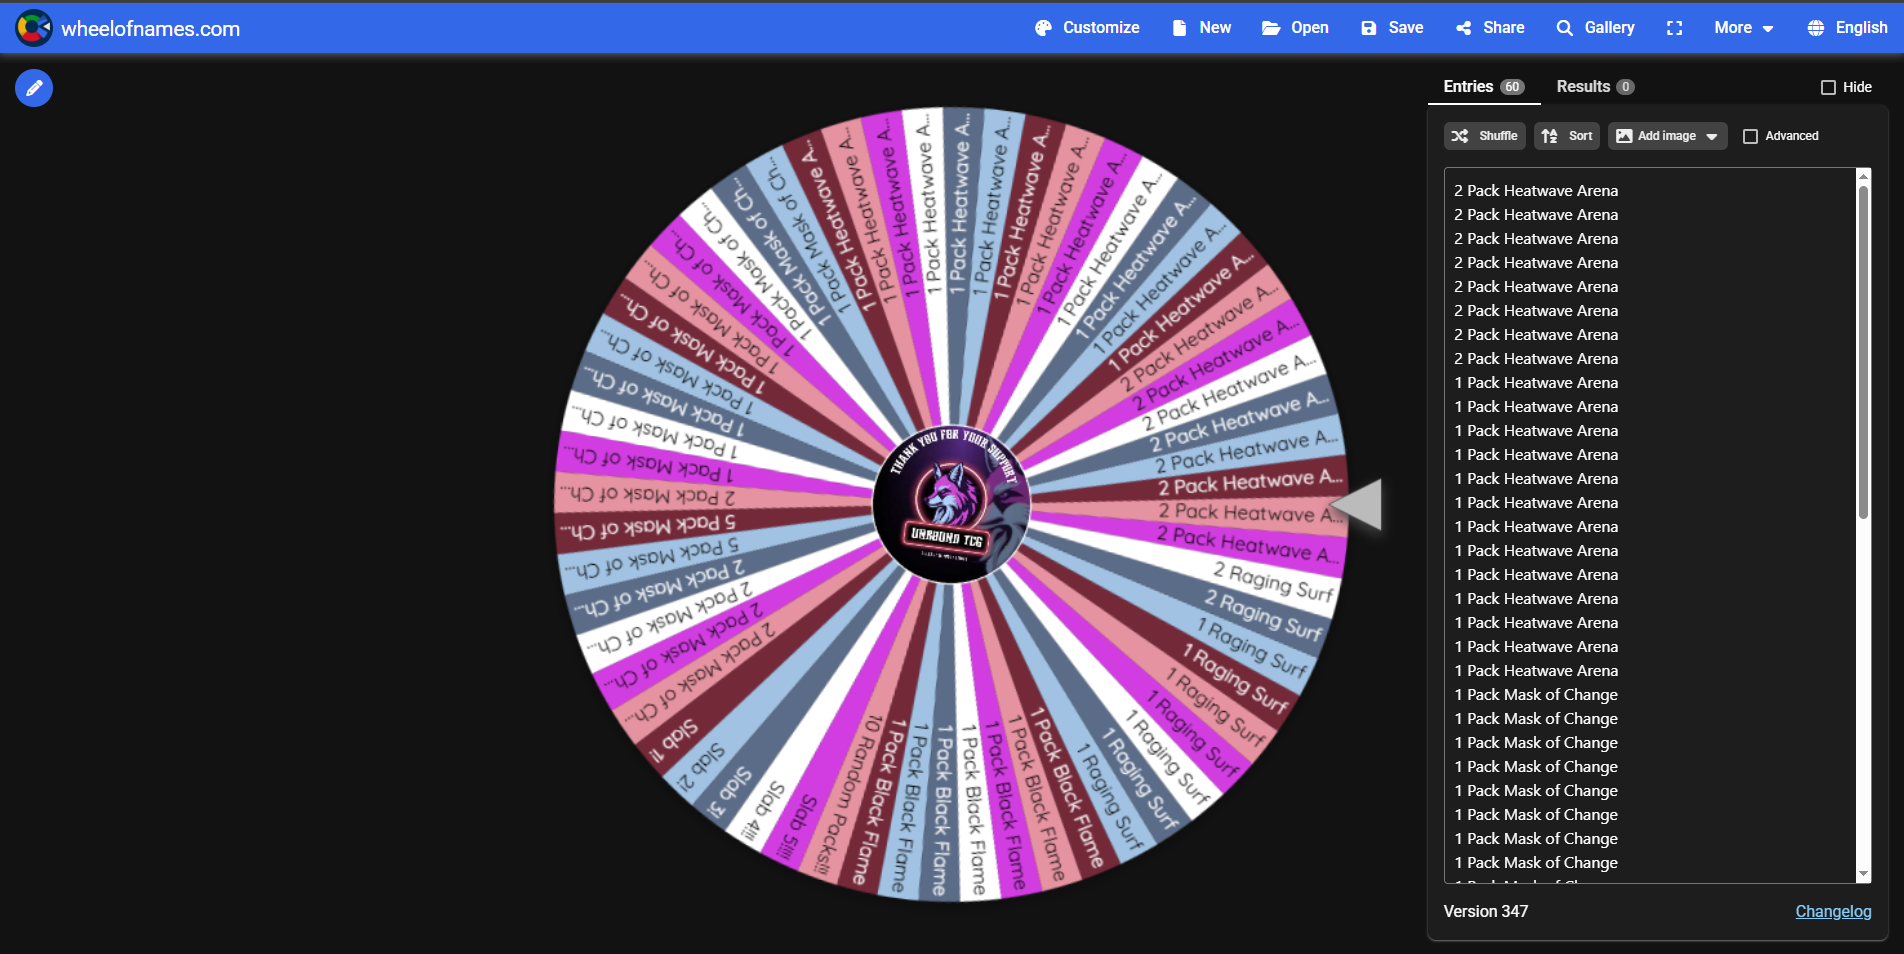Switch to the Entries tab
The width and height of the screenshot is (1904, 954).
pyautogui.click(x=1483, y=87)
